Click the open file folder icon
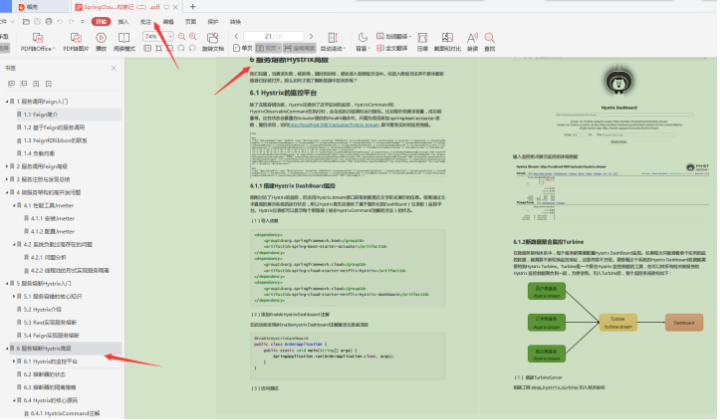This screenshot has width=720, height=420. (x=26, y=22)
